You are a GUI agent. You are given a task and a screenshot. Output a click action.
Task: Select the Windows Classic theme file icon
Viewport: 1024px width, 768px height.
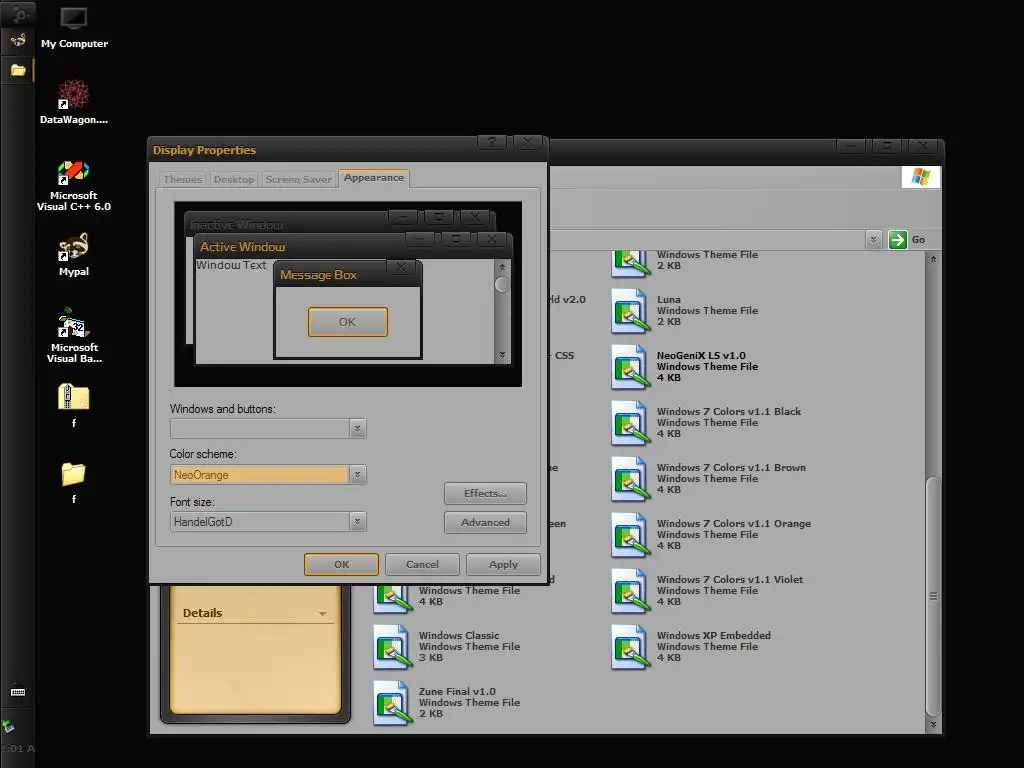[x=392, y=647]
